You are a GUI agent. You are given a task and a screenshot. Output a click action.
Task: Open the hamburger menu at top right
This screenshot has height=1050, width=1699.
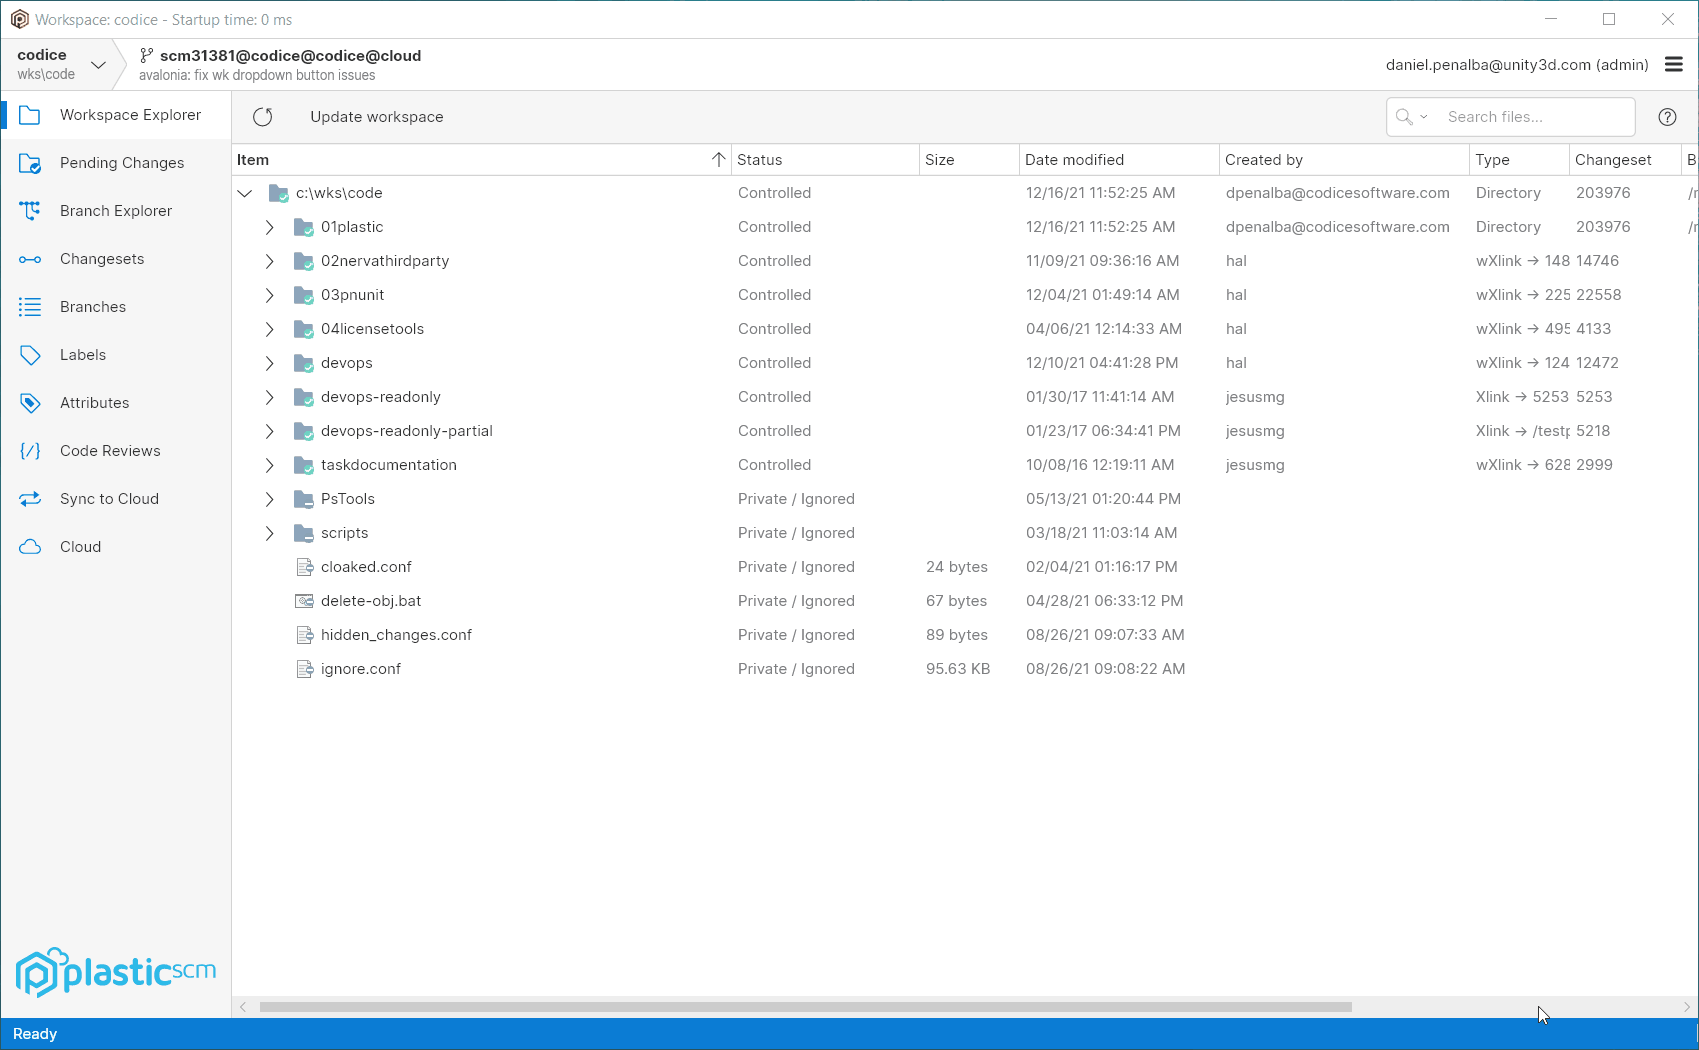[x=1673, y=64]
